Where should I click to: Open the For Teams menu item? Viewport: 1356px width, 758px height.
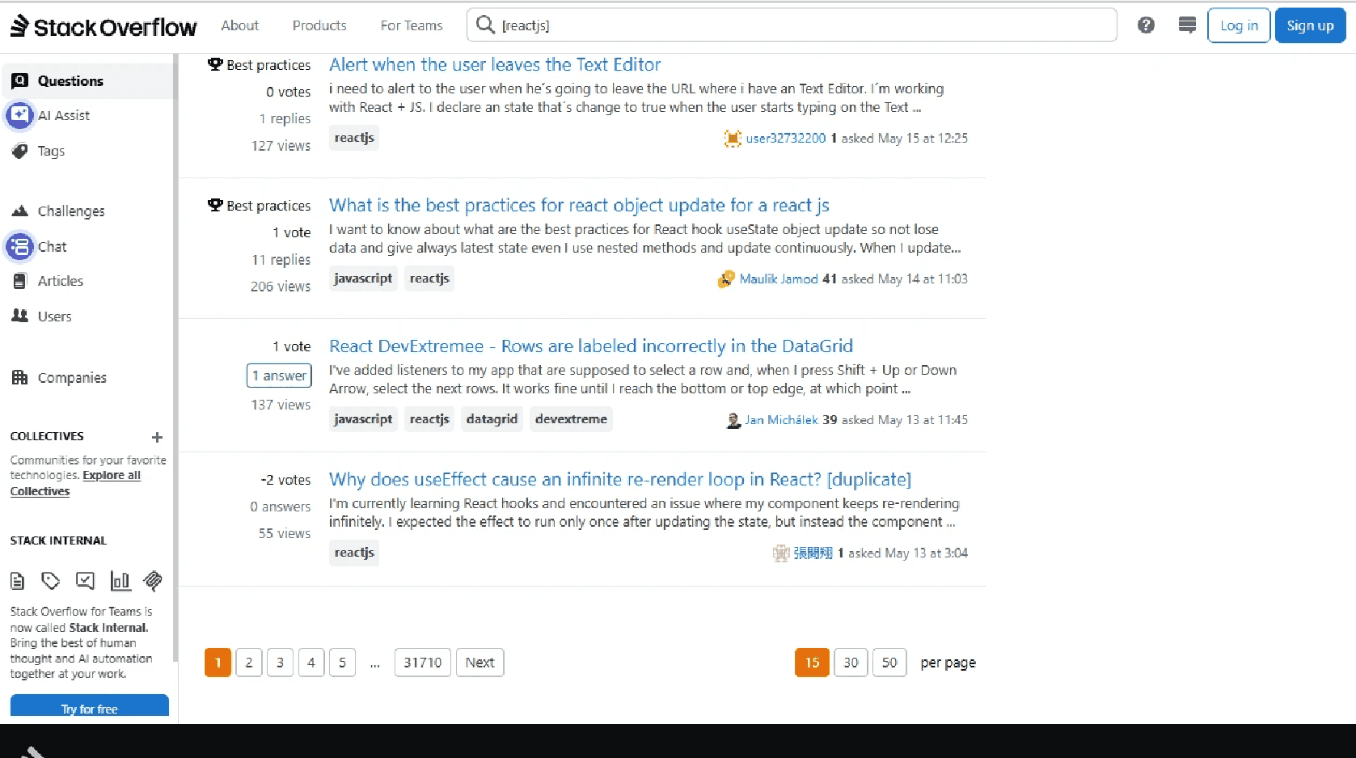412,25
